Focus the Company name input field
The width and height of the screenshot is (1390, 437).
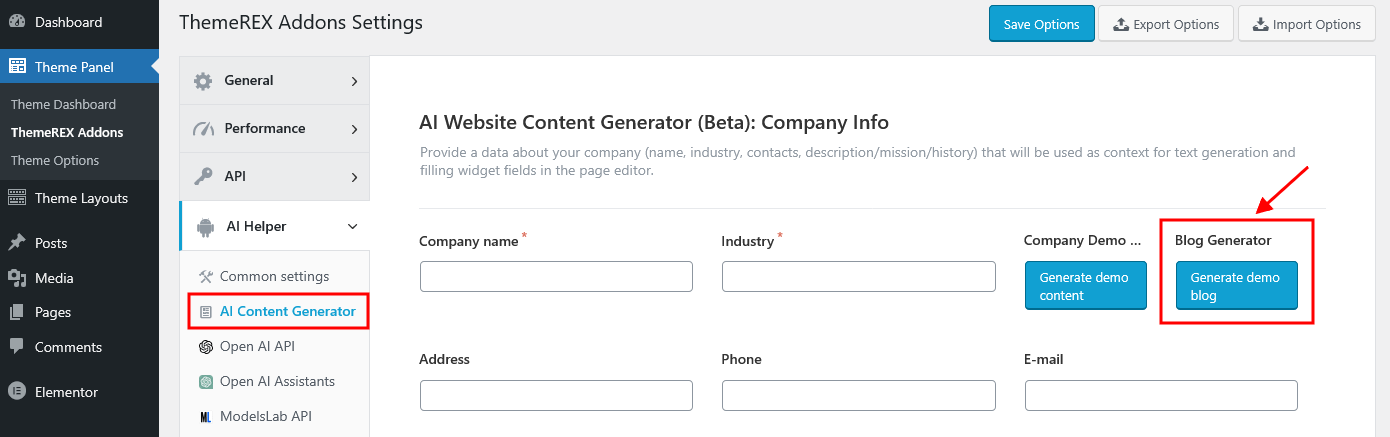click(x=556, y=276)
